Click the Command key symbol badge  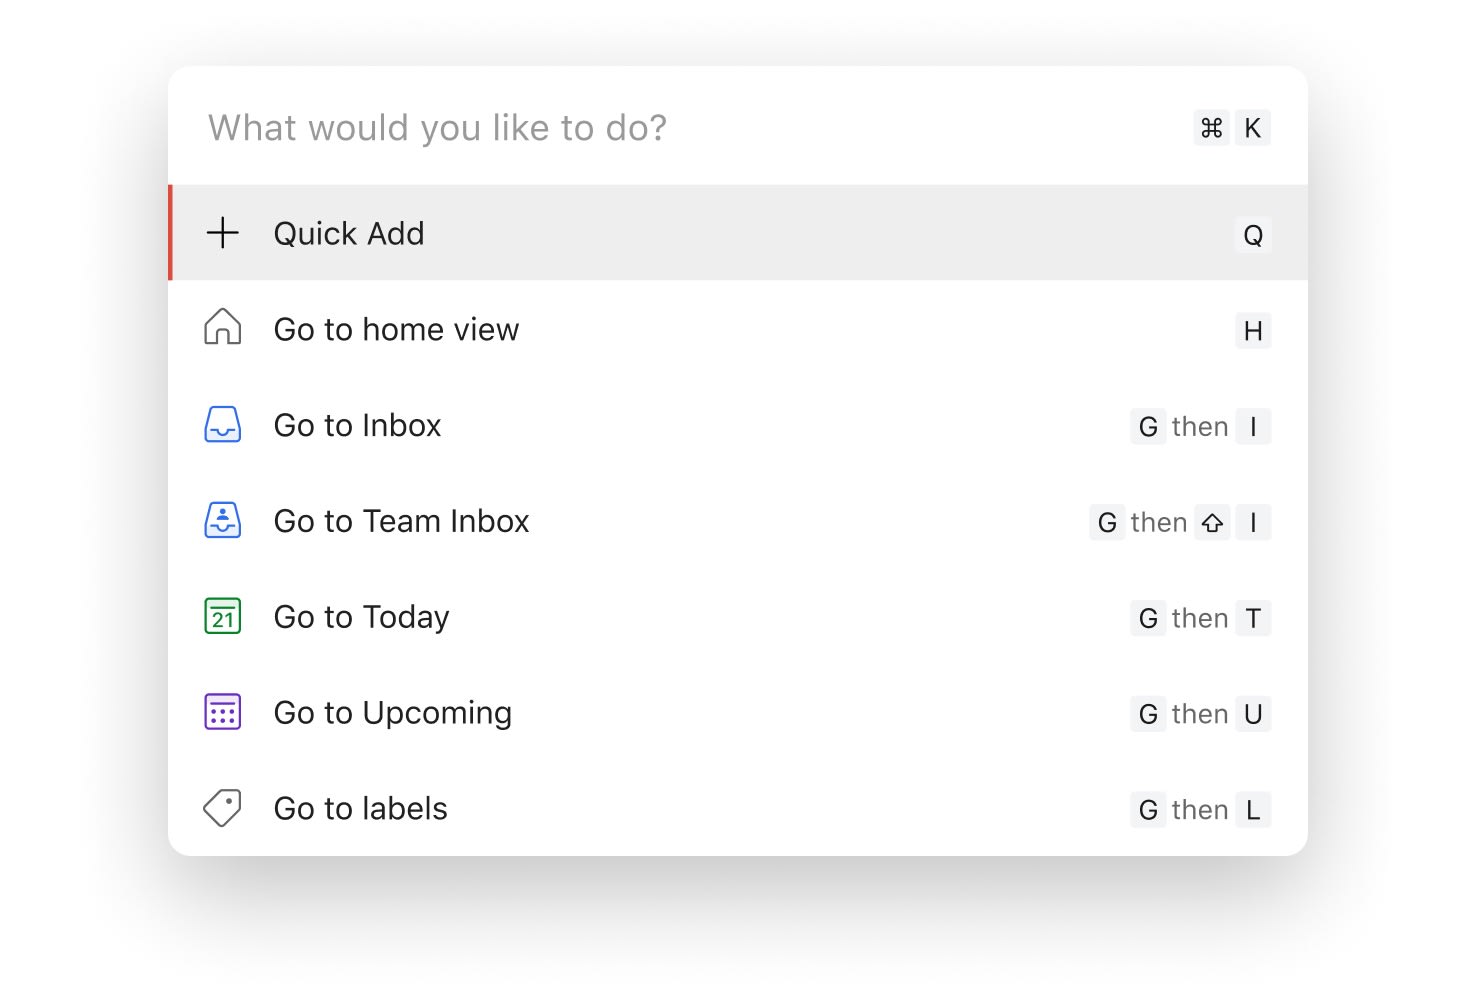pos(1212,128)
